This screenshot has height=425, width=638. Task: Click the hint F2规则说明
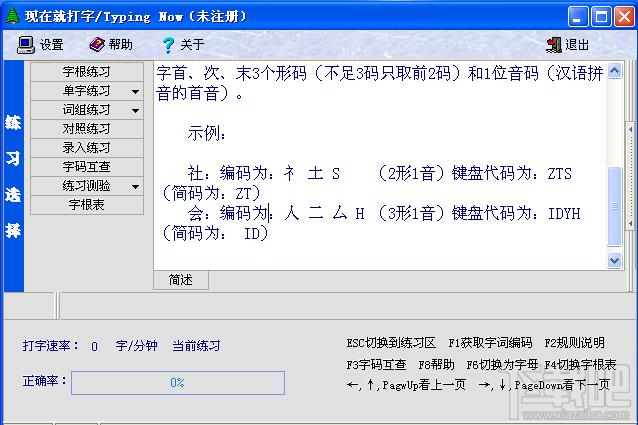click(x=575, y=343)
